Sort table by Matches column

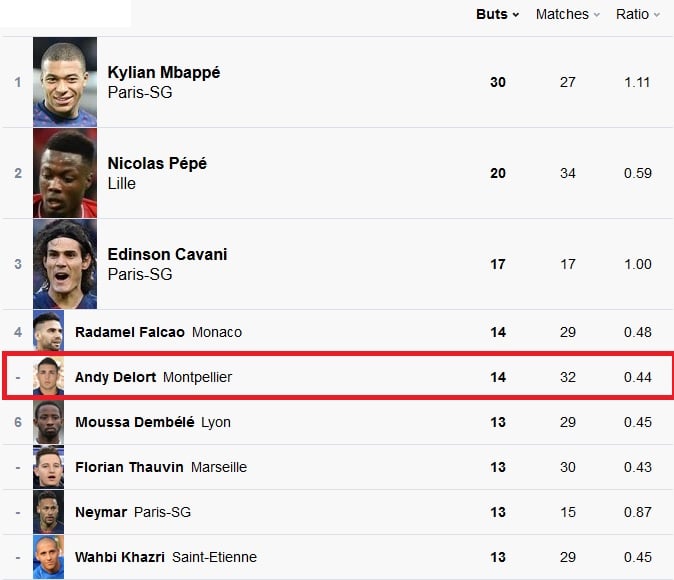point(567,15)
